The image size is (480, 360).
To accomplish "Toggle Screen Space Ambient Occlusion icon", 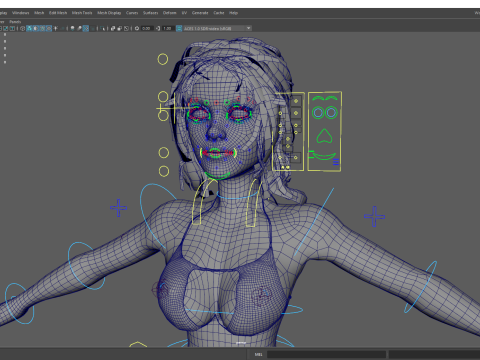I will coord(72,28).
